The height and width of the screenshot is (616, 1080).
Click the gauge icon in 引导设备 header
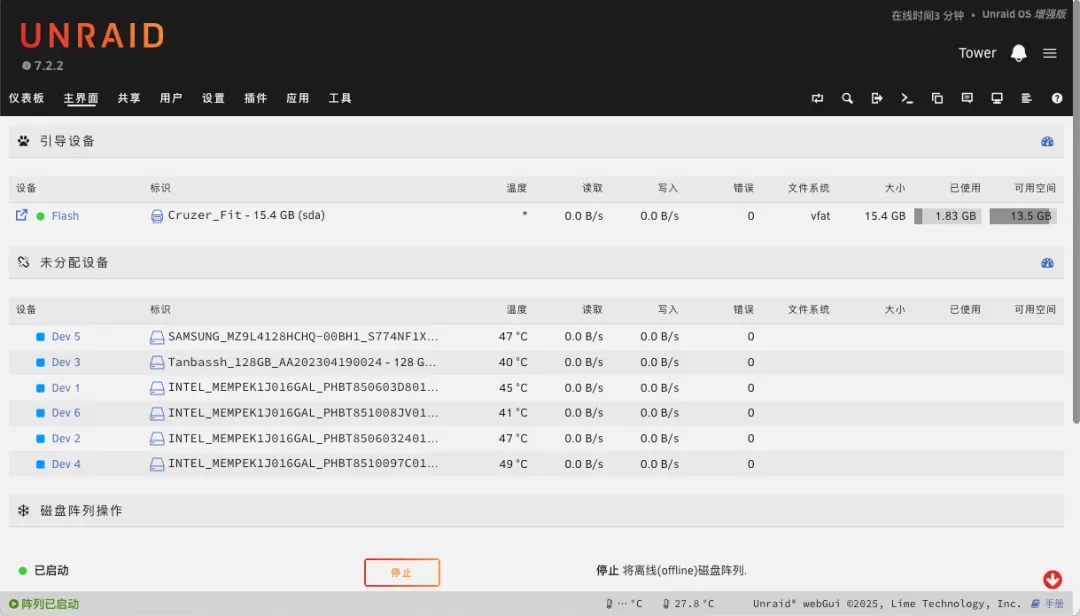coord(1047,142)
